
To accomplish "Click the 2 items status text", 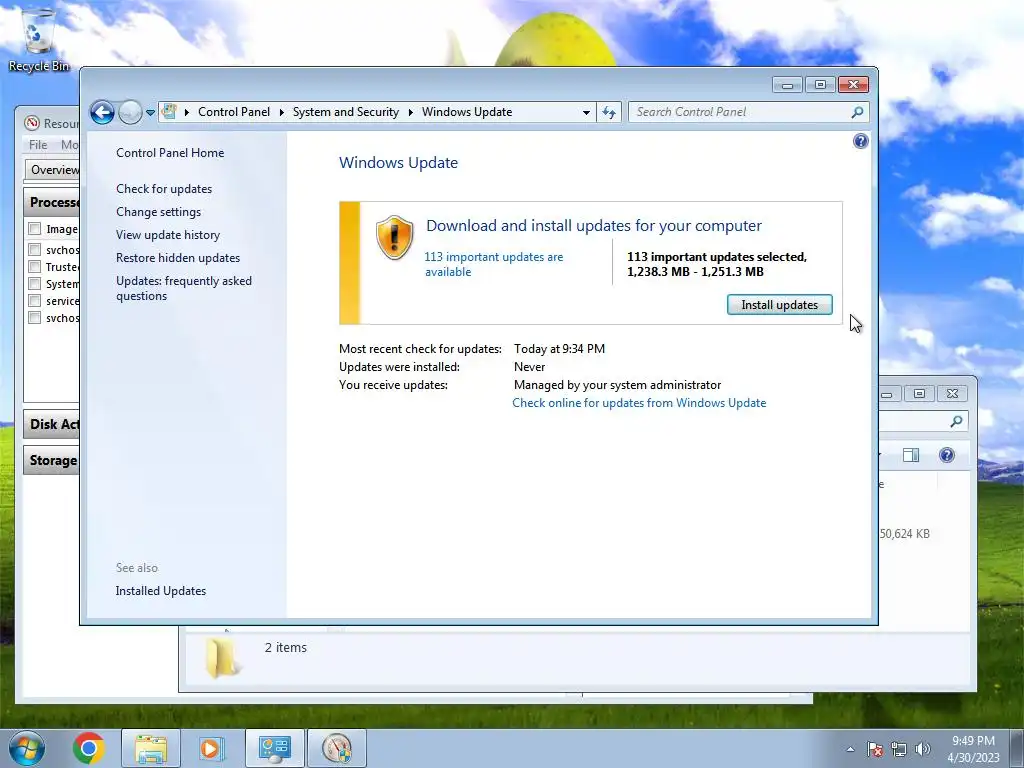I will pyautogui.click(x=285, y=647).
